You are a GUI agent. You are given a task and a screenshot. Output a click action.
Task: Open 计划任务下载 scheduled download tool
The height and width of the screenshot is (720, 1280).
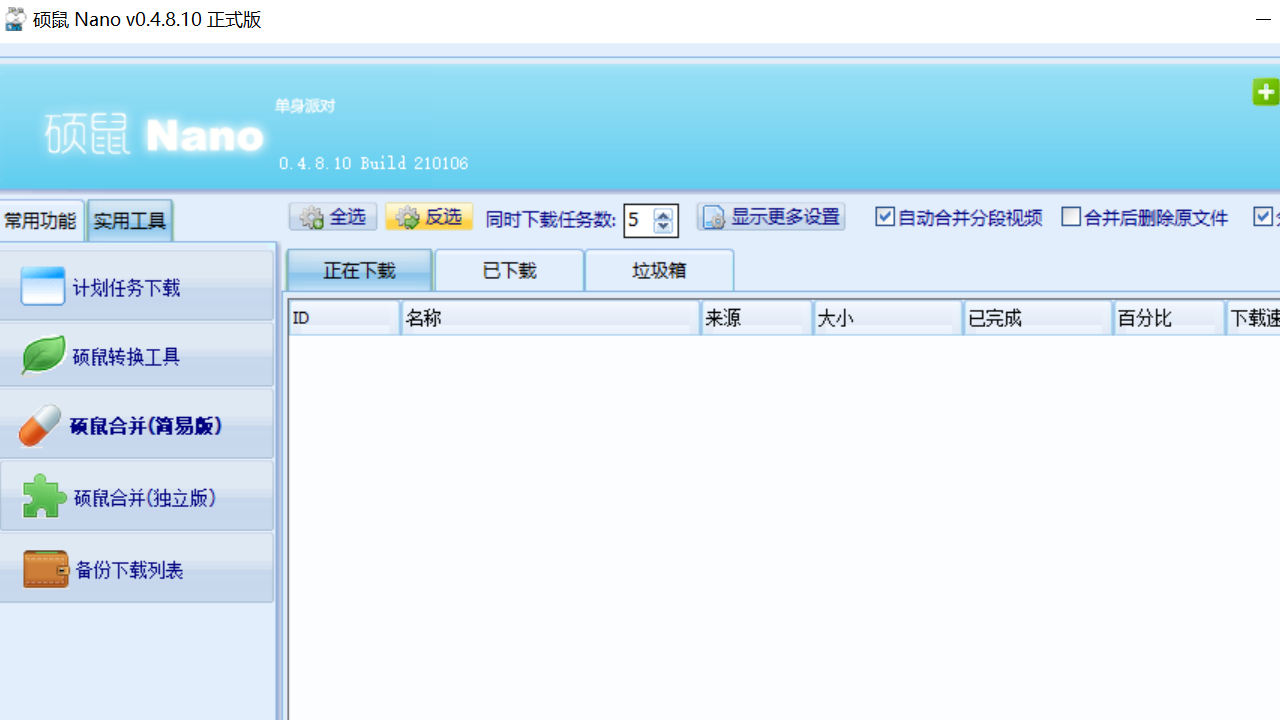point(137,286)
